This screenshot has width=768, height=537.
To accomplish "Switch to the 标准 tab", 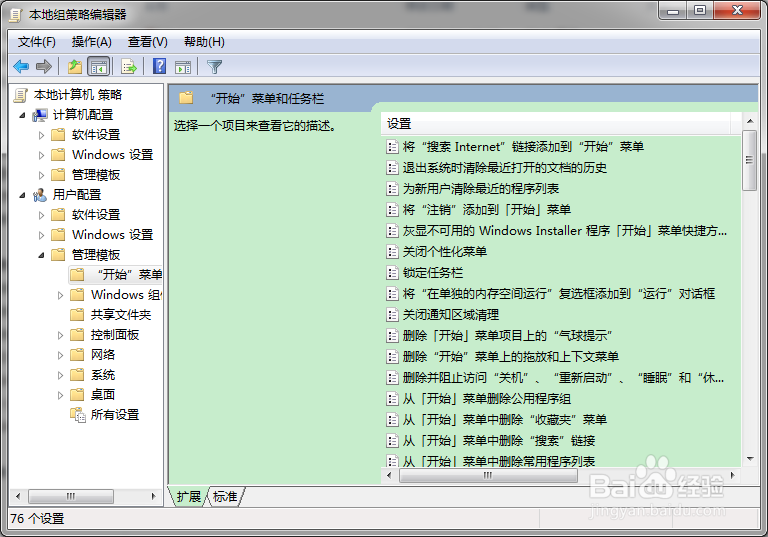I will [x=225, y=497].
